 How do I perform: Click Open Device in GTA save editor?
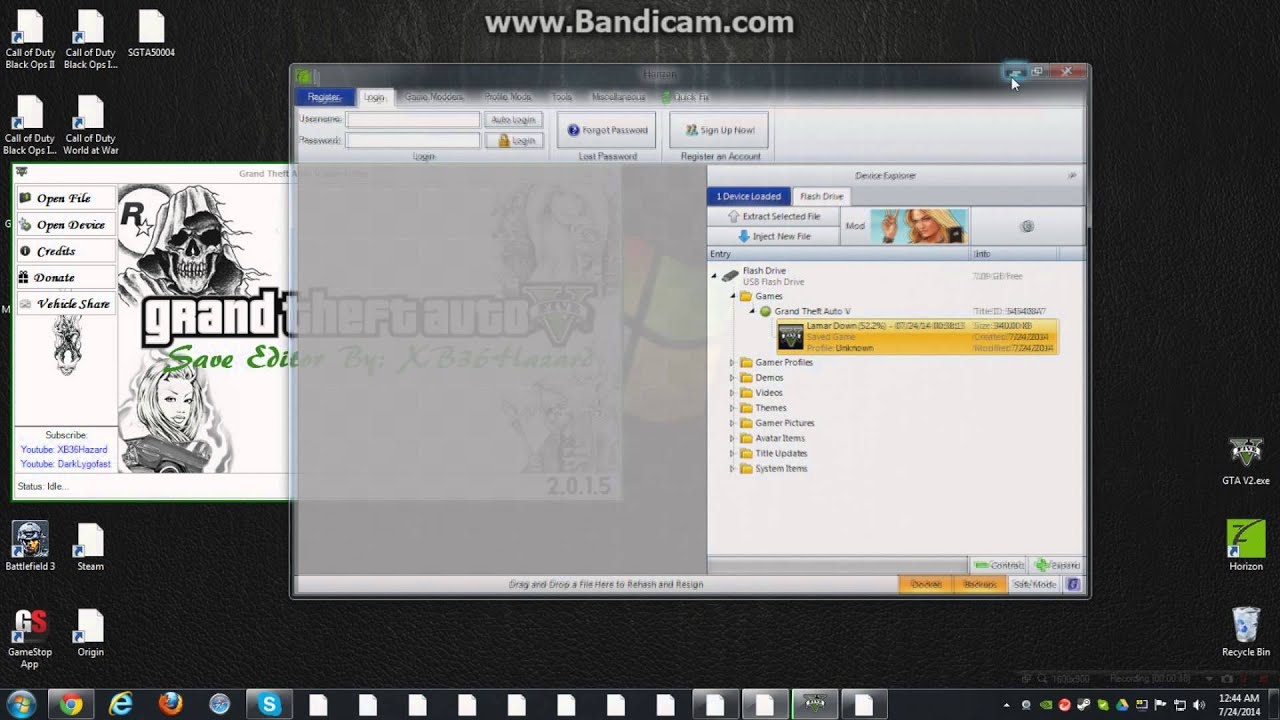click(x=65, y=225)
